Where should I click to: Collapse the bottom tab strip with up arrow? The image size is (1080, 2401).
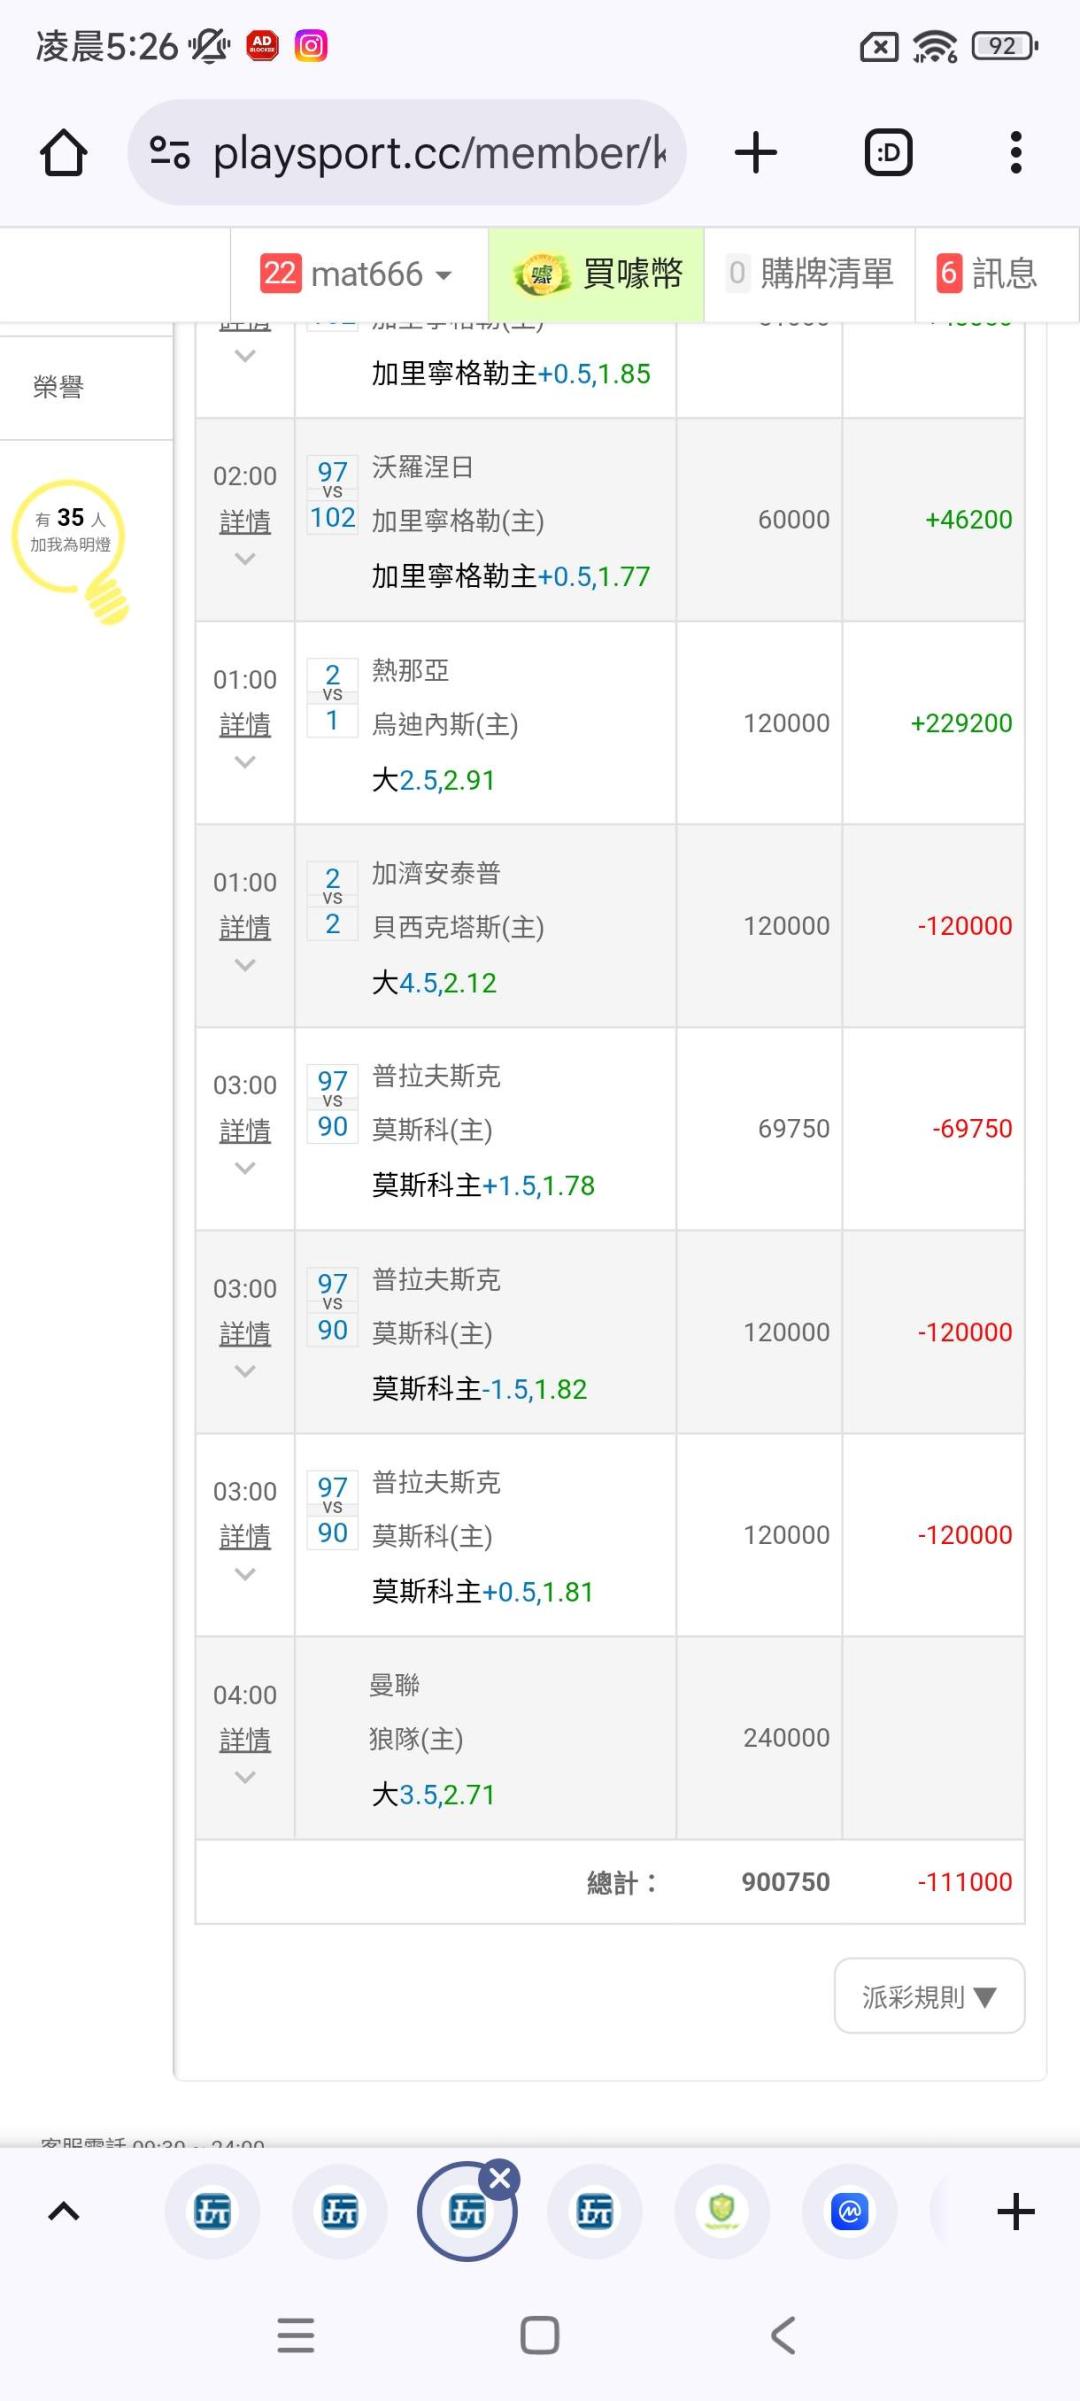64,2211
